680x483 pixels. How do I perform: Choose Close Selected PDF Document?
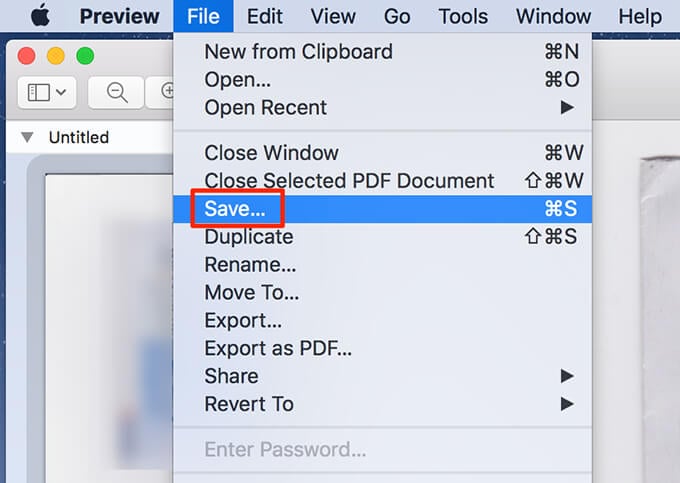point(382,180)
